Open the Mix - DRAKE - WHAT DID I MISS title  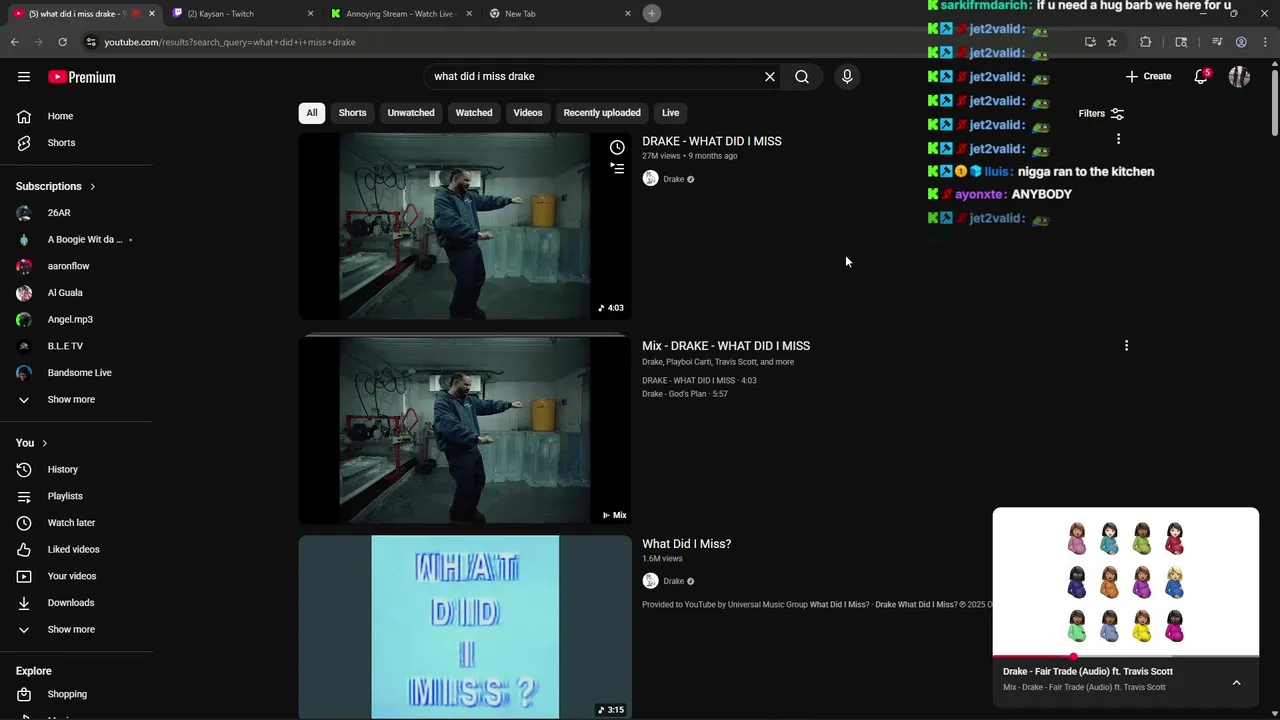(726, 346)
